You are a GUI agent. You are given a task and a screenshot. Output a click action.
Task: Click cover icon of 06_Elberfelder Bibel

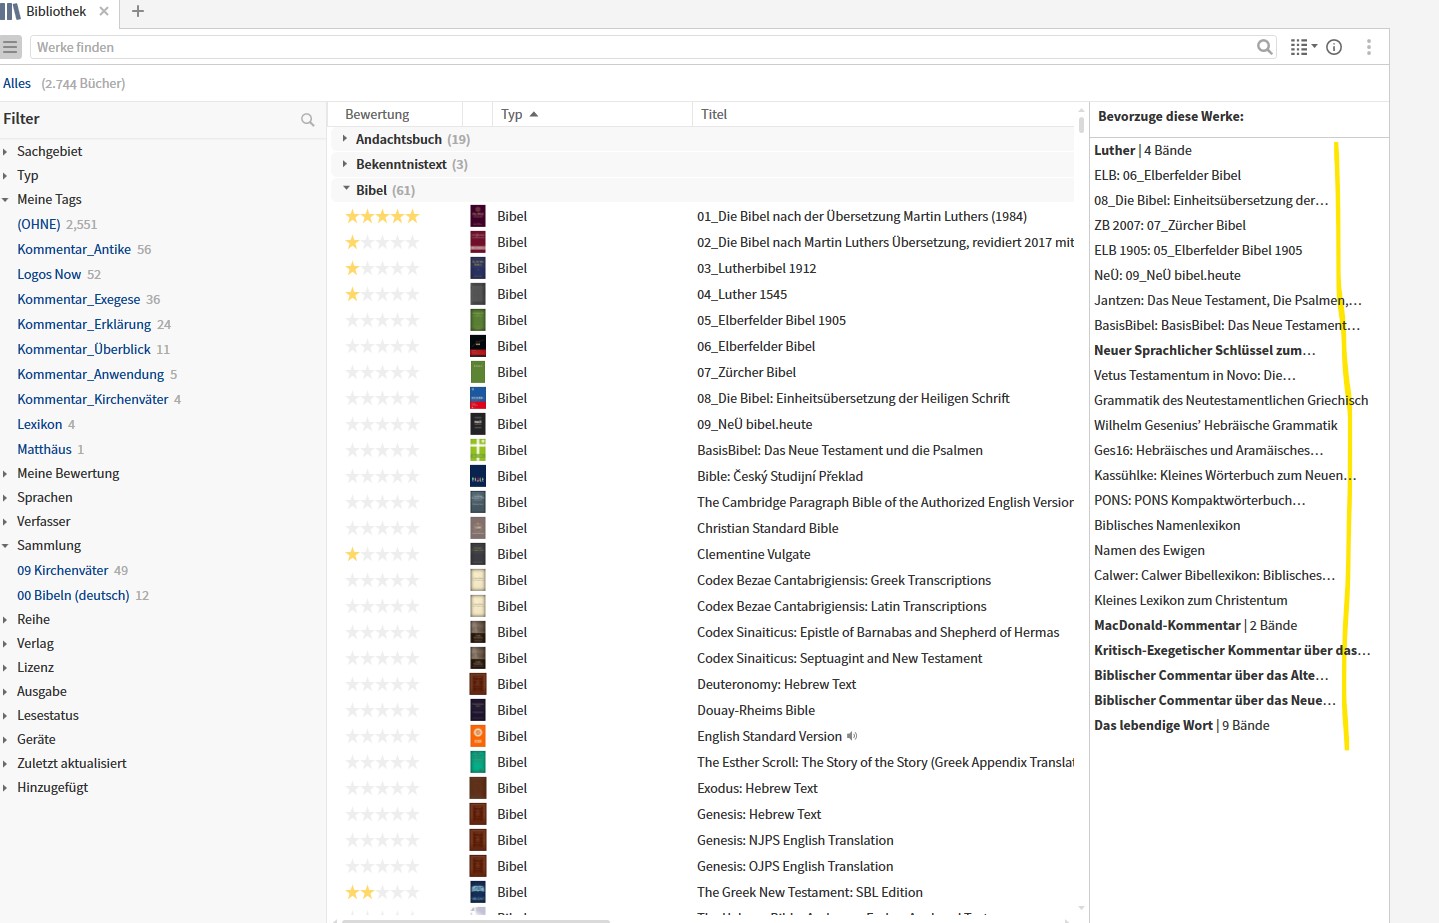[478, 347]
